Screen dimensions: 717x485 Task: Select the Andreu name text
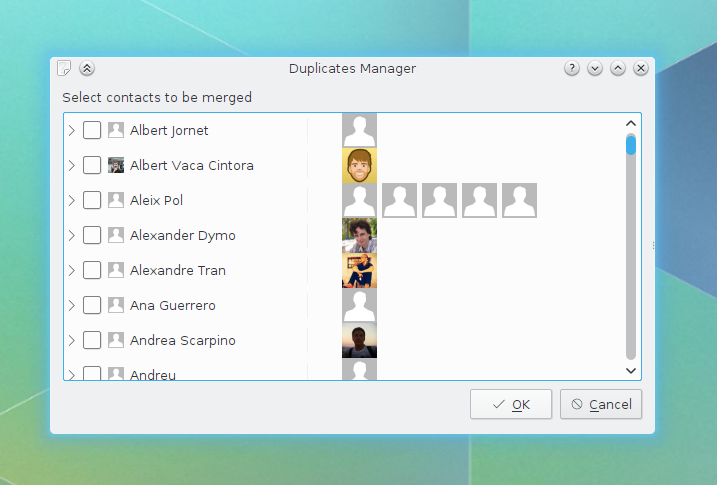(153, 375)
